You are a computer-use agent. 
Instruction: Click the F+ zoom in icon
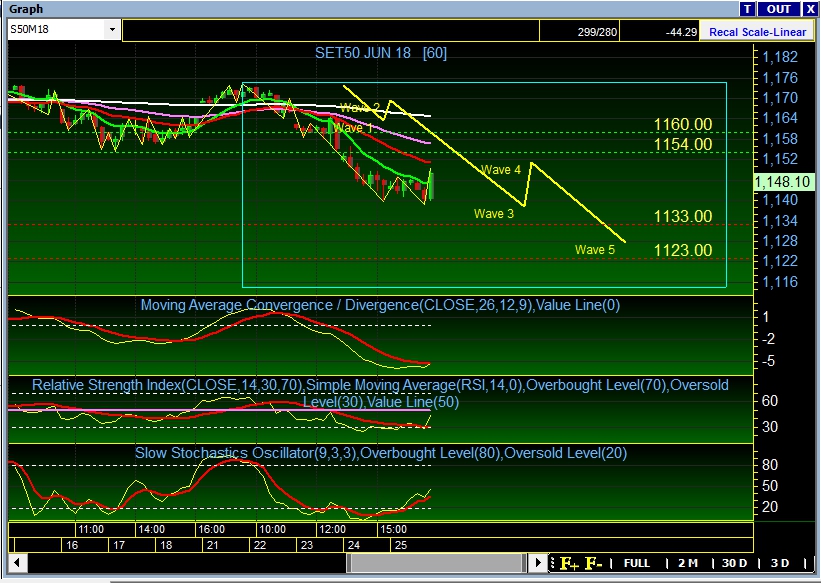(x=569, y=564)
